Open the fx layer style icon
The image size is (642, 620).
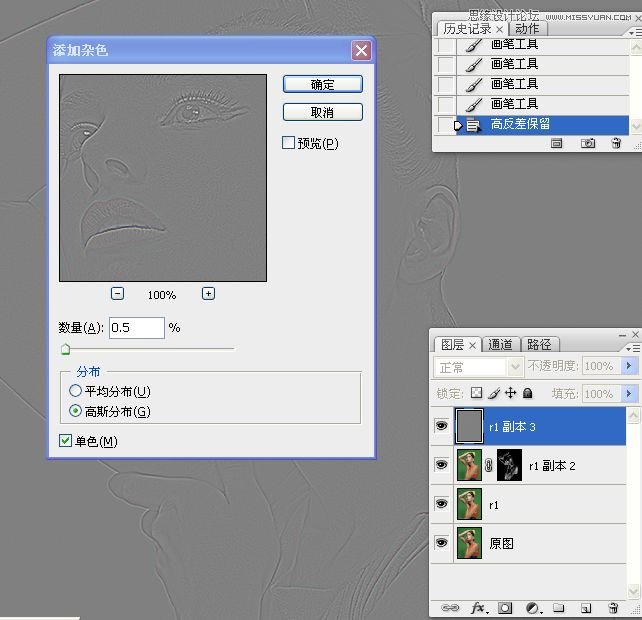coord(478,608)
